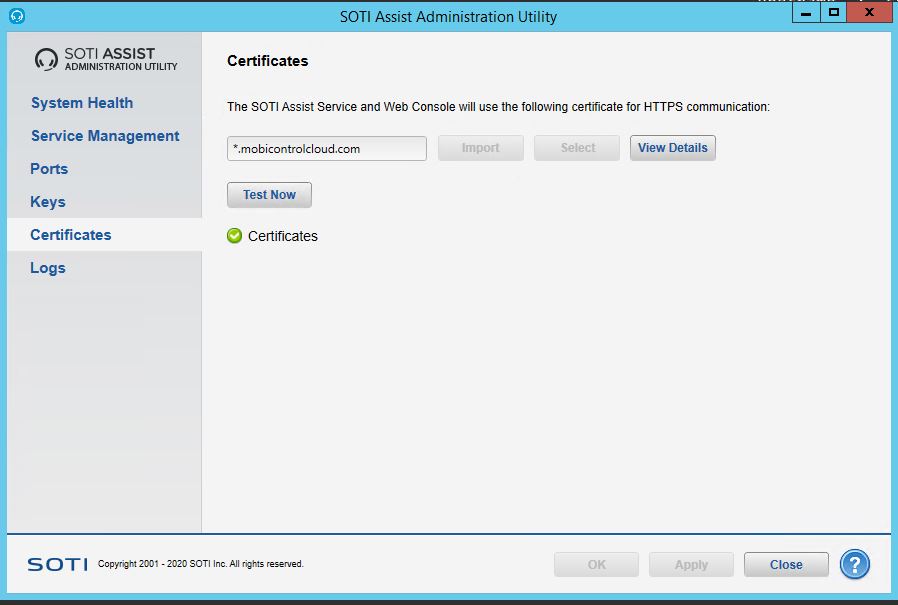Click the Test Now button
The height and width of the screenshot is (605, 898).
point(269,195)
